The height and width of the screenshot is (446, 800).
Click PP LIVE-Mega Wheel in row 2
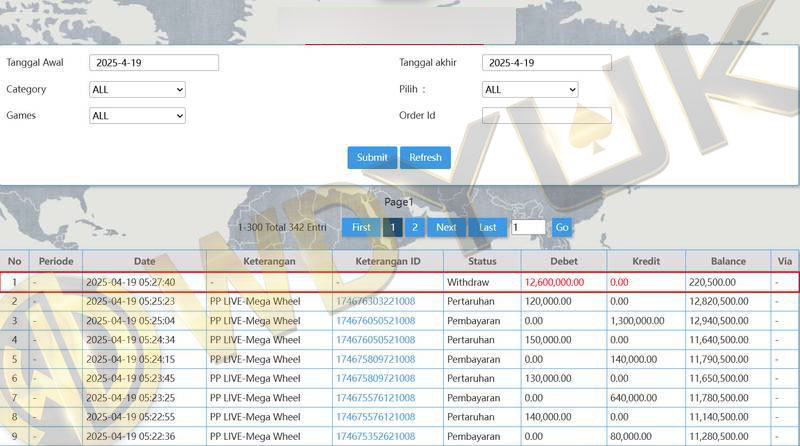tap(255, 302)
